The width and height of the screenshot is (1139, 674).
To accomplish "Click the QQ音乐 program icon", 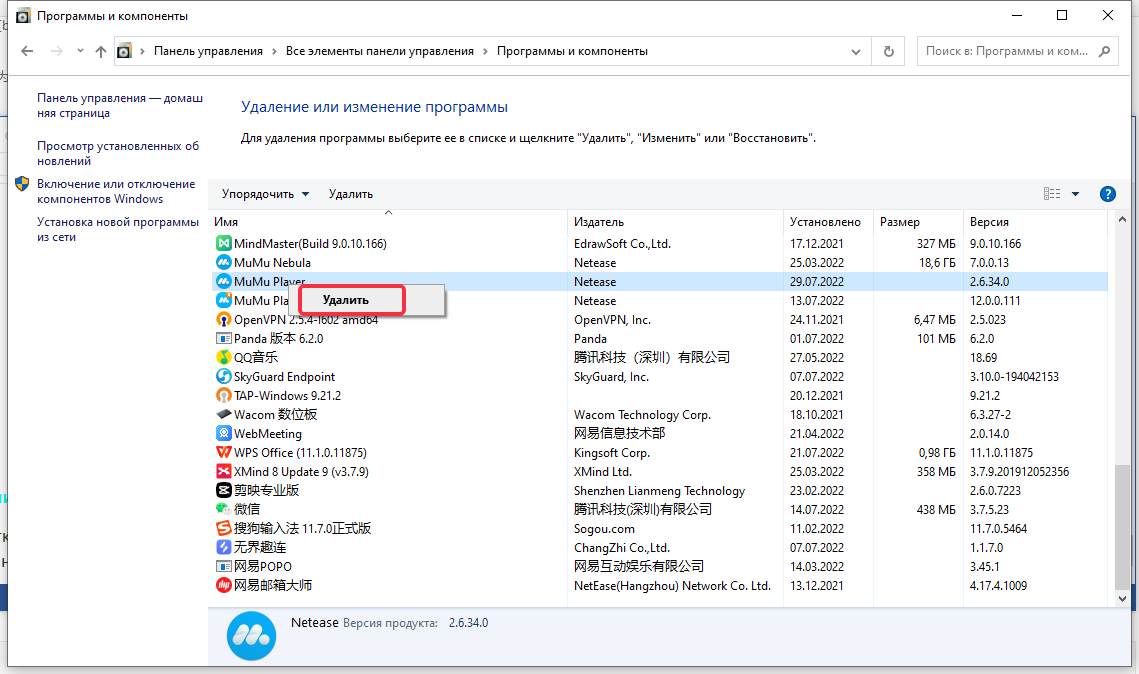I will coord(224,357).
